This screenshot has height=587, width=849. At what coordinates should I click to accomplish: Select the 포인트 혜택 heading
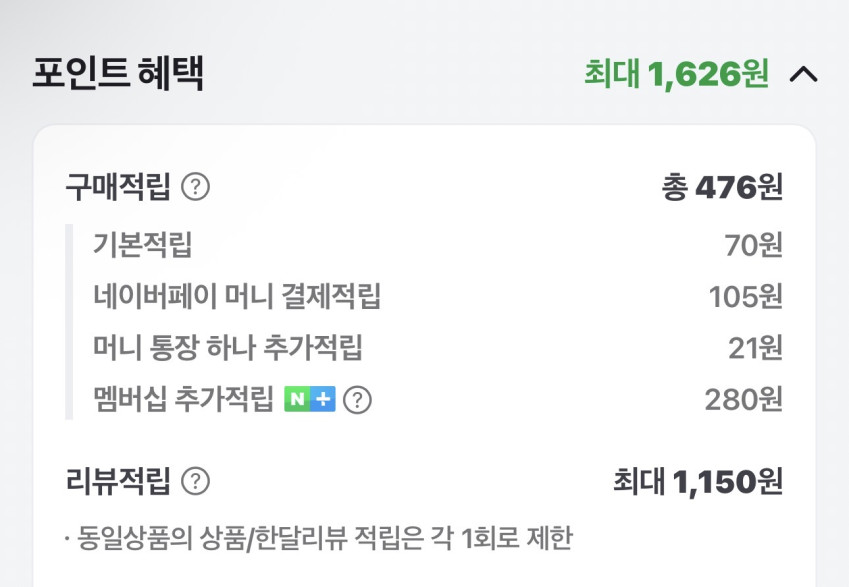tap(118, 75)
